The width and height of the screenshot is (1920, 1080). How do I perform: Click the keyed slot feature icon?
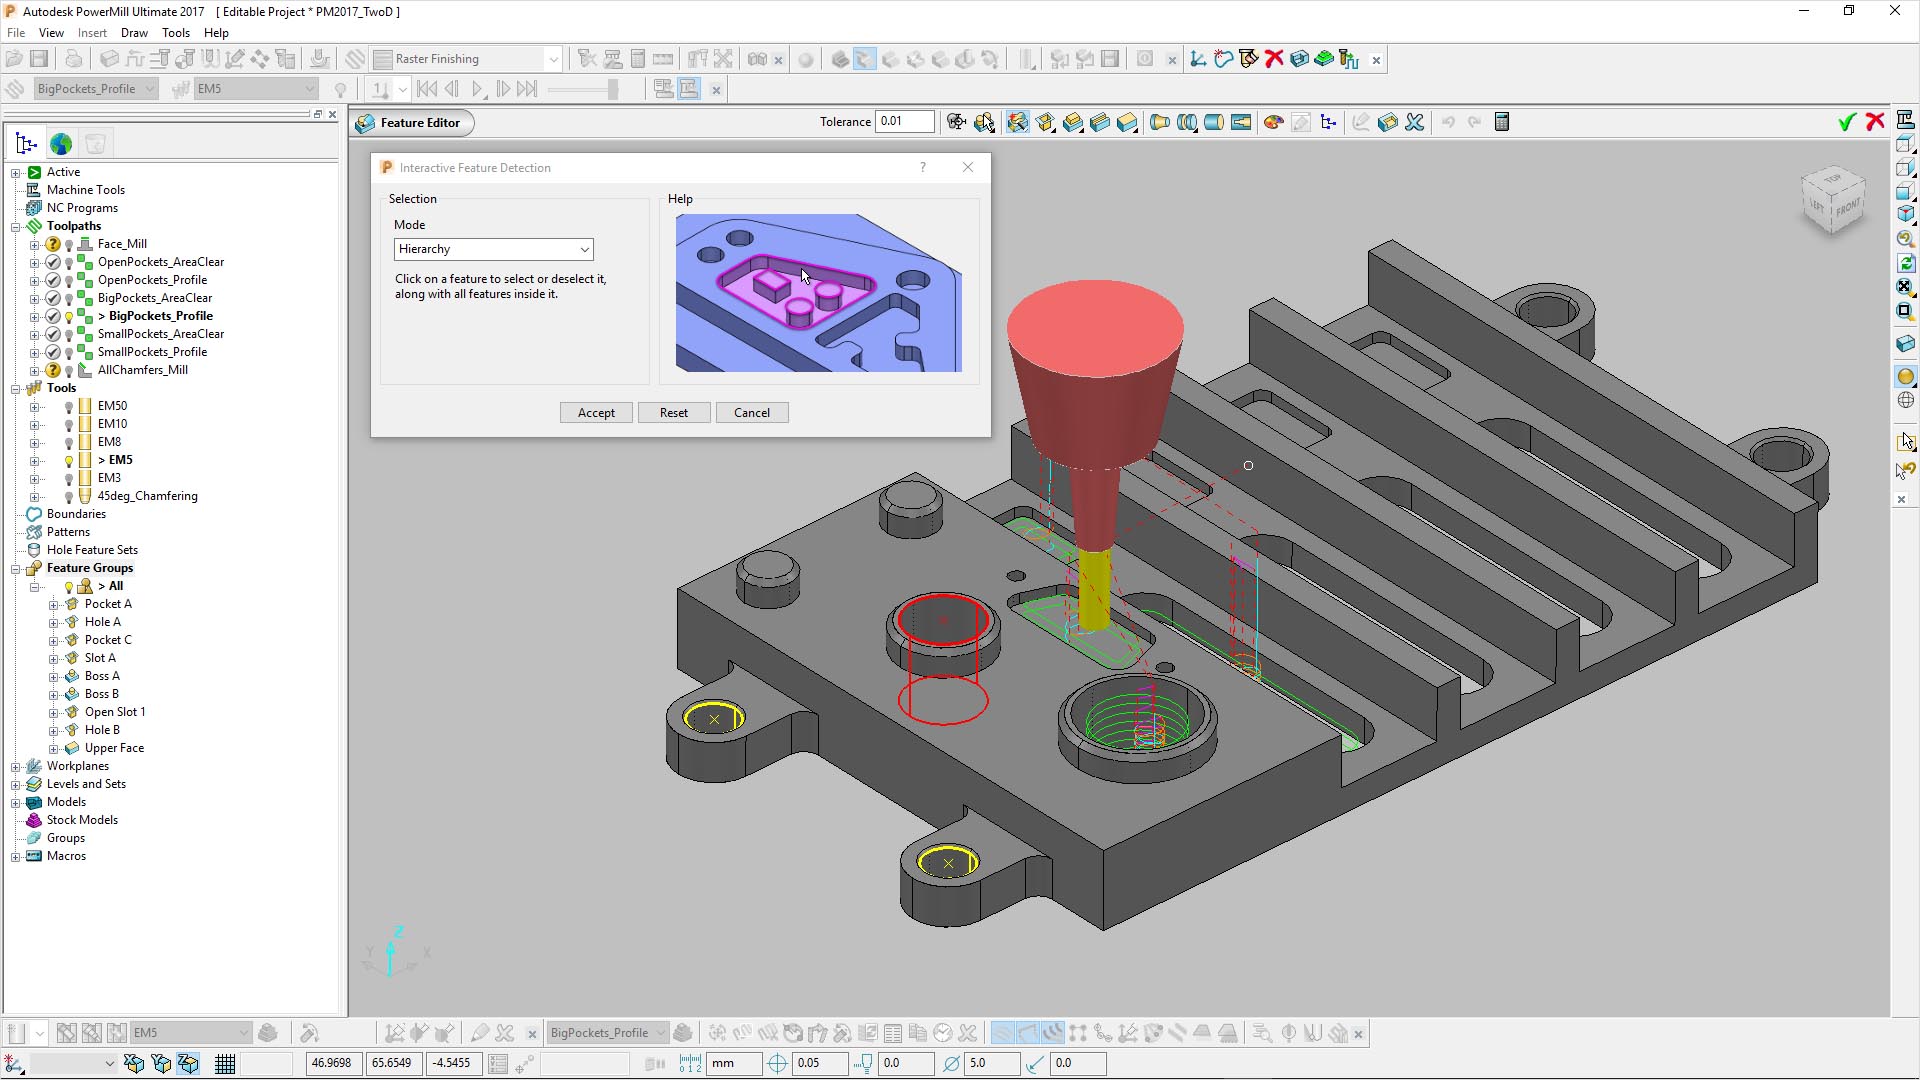click(x=1241, y=122)
